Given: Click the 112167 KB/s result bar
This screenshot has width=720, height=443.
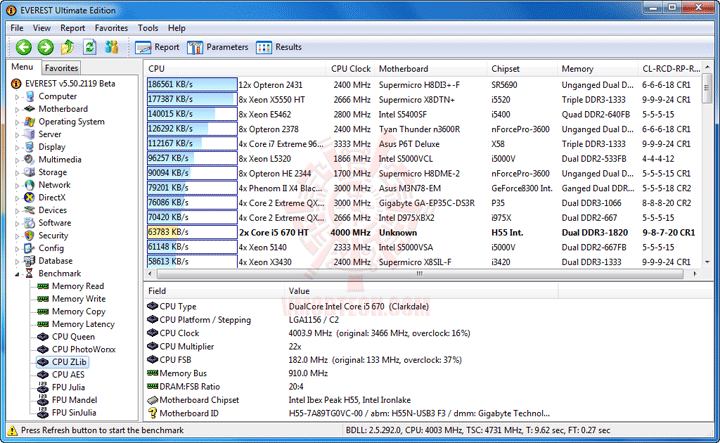Looking at the screenshot, I should 192,143.
